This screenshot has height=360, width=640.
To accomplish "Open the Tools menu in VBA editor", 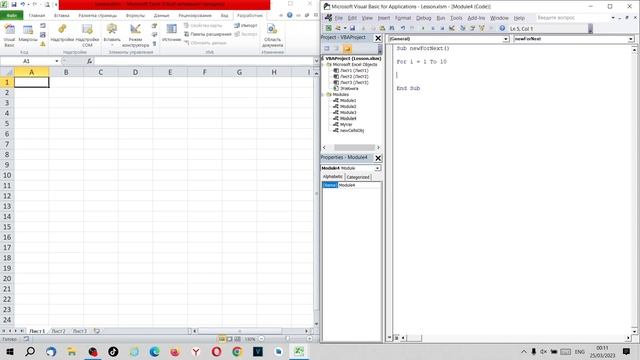I will tap(456, 18).
